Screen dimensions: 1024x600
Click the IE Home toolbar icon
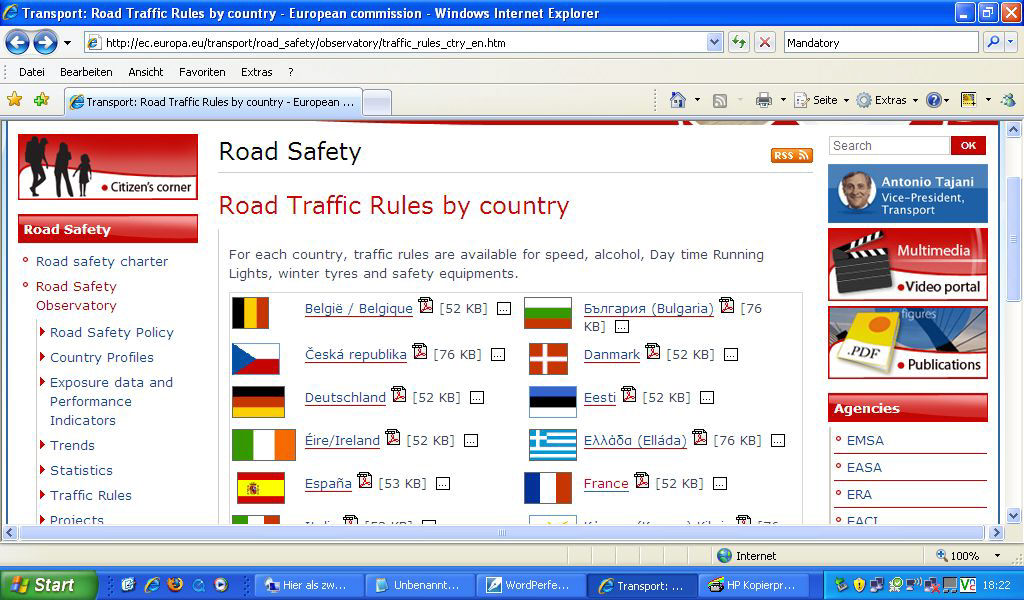(x=678, y=100)
